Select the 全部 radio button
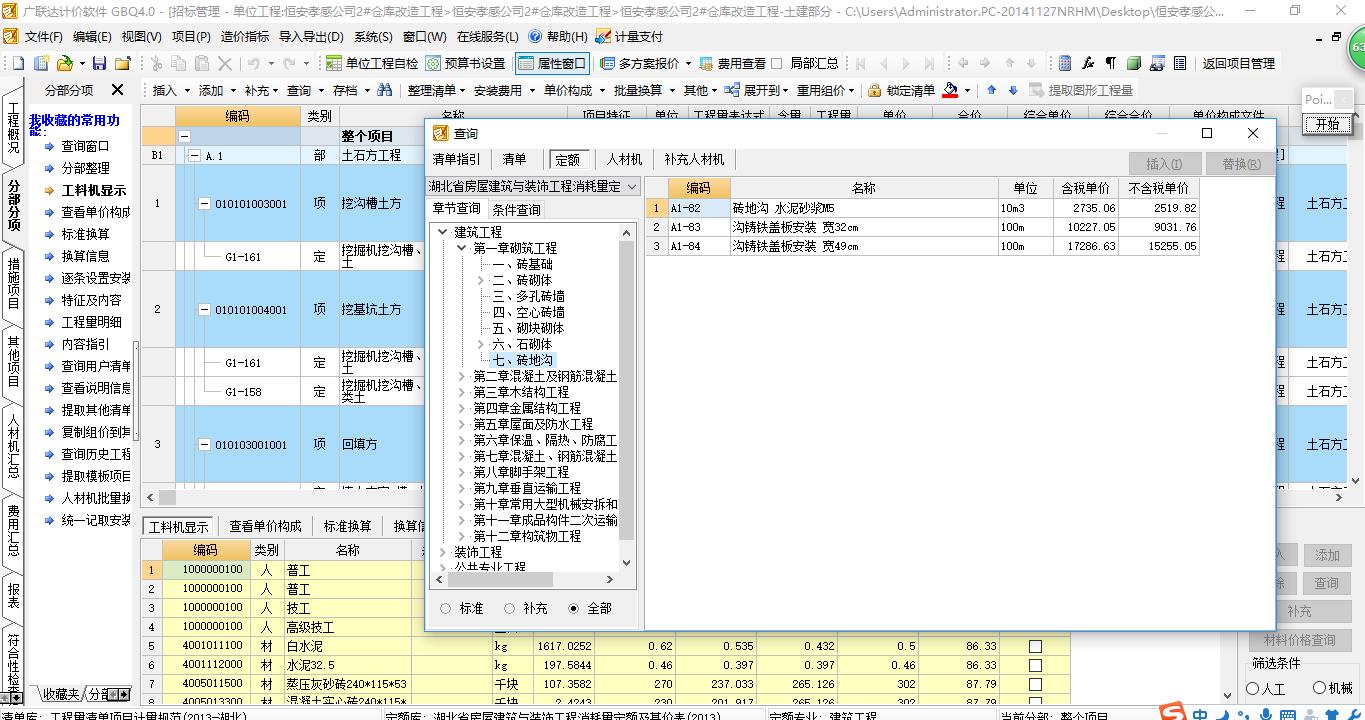1365x720 pixels. point(573,608)
